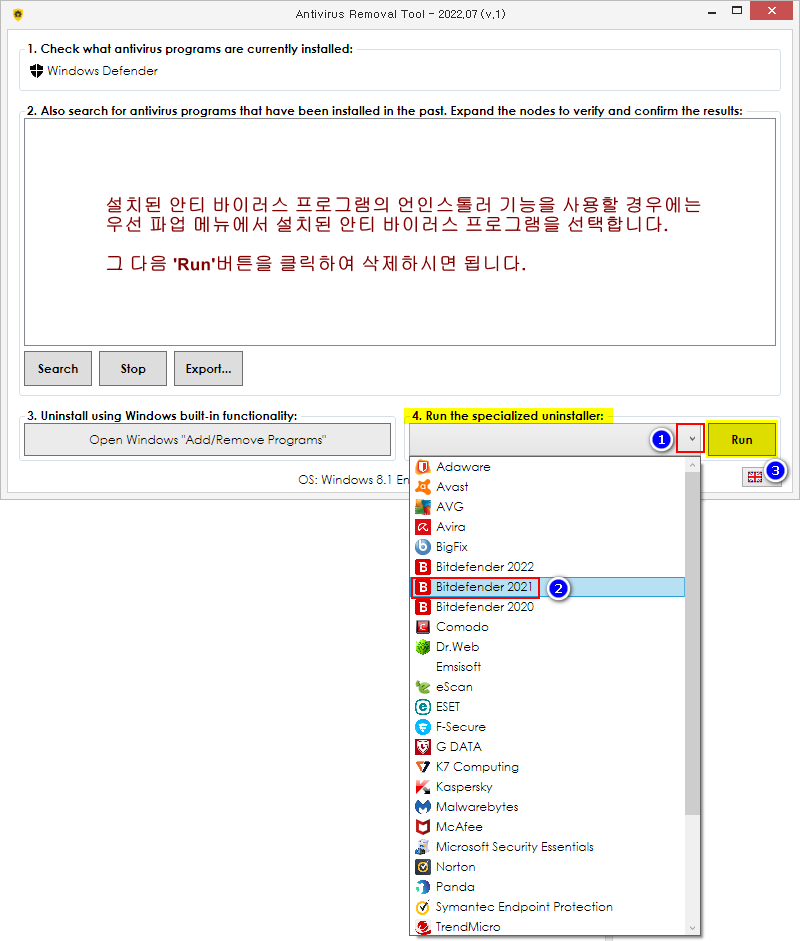800x941 pixels.
Task: Click the app logo in title bar
Action: [x=18, y=14]
